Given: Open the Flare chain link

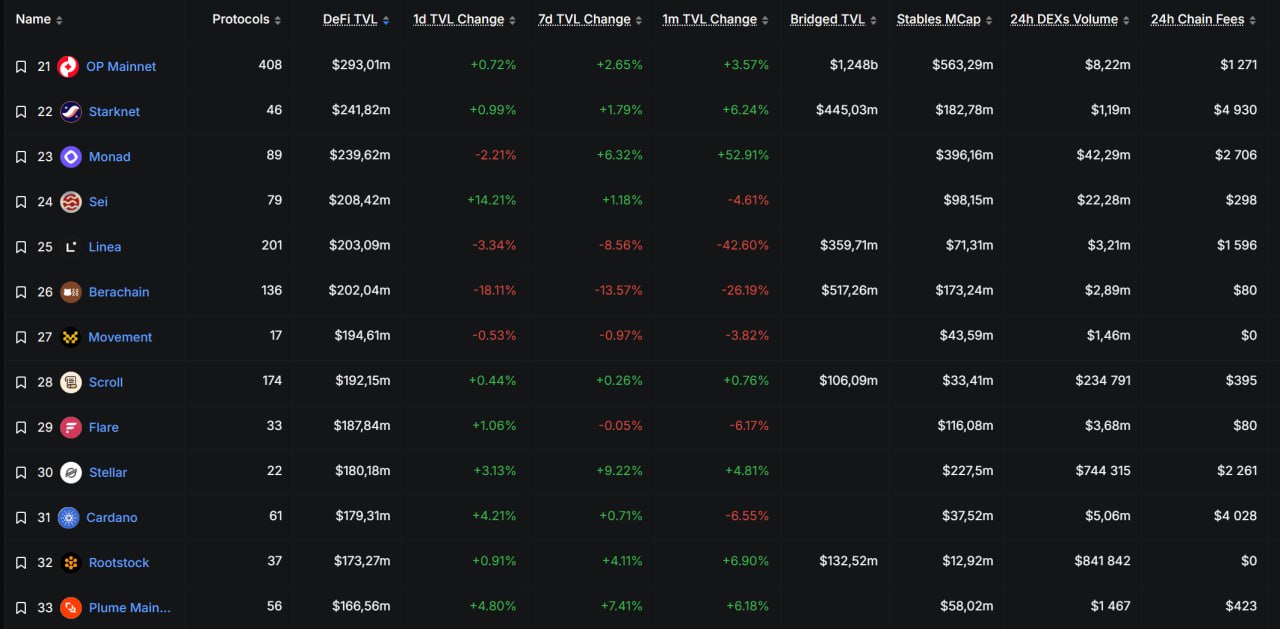Looking at the screenshot, I should click(x=103, y=427).
